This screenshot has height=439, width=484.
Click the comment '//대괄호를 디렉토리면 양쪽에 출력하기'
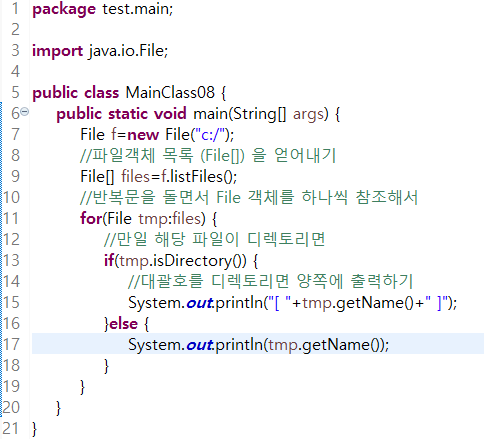click(x=271, y=281)
